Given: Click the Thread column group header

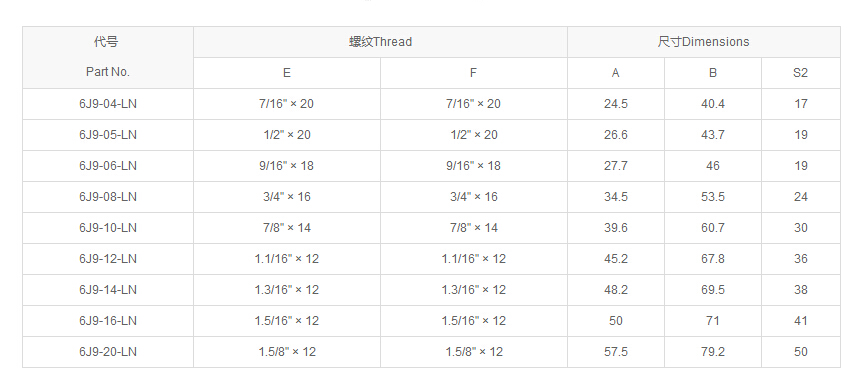Looking at the screenshot, I should click(x=380, y=42).
